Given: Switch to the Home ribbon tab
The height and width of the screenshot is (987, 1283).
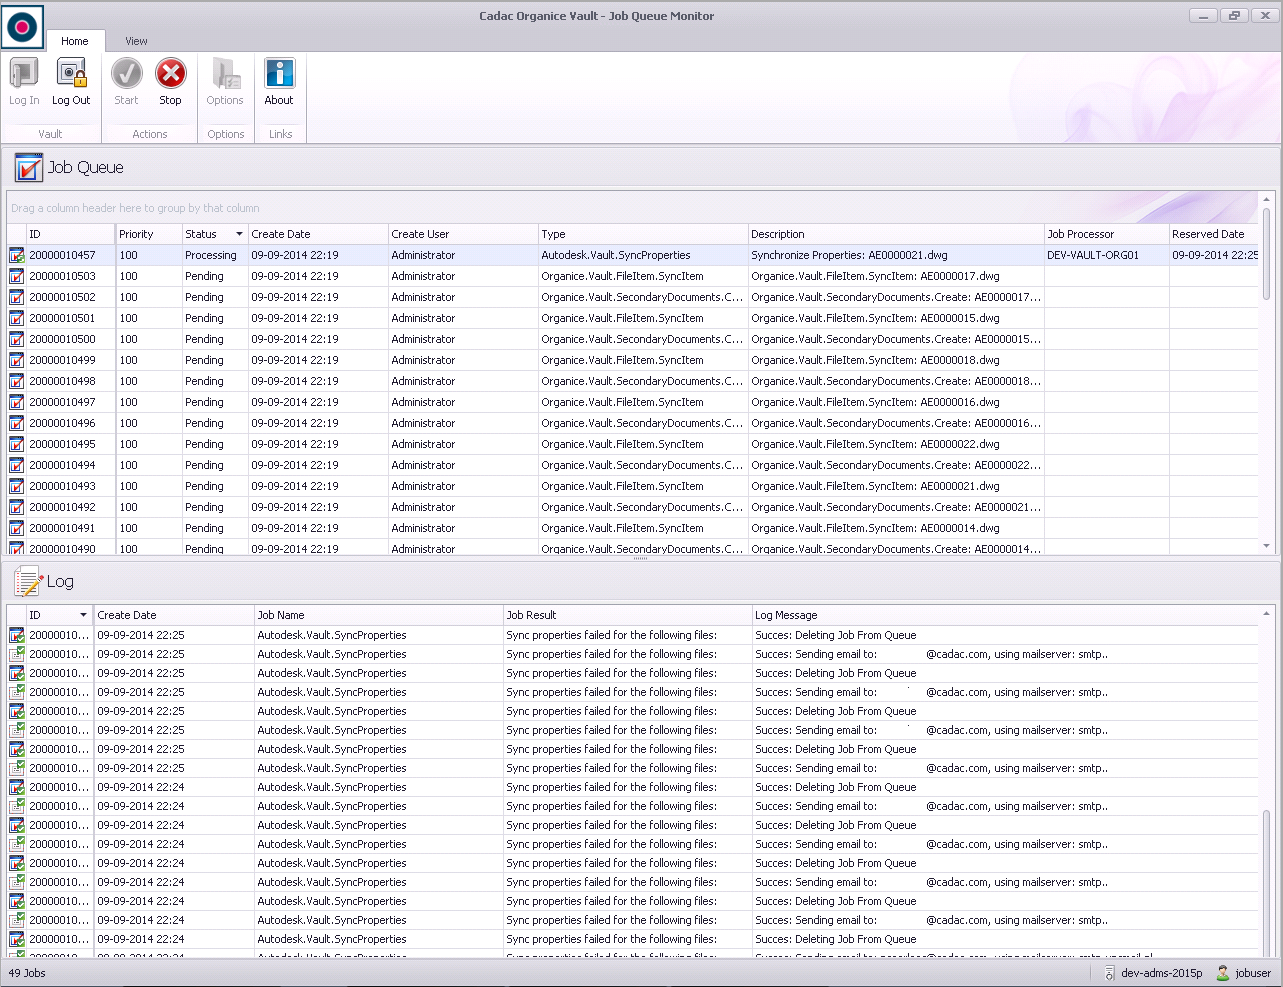Looking at the screenshot, I should click(75, 41).
